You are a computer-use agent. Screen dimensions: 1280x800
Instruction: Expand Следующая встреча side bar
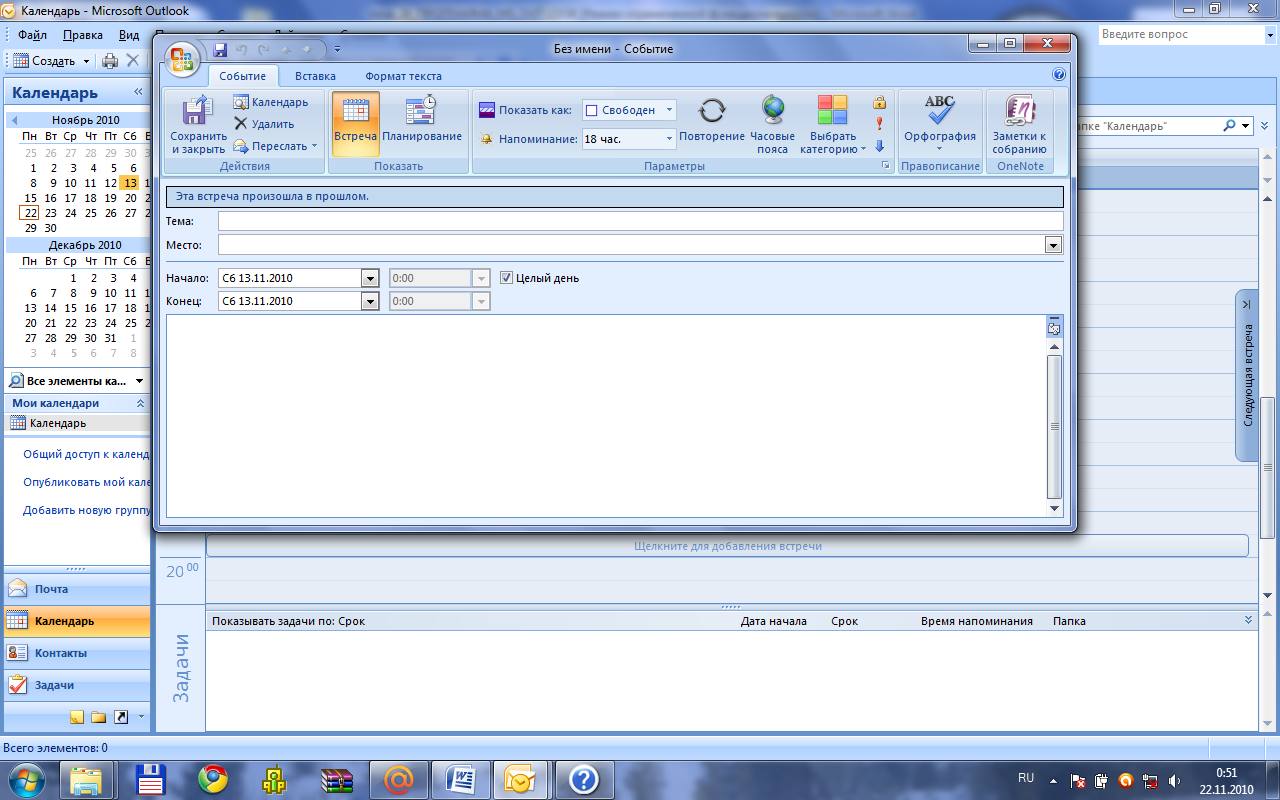tap(1247, 375)
